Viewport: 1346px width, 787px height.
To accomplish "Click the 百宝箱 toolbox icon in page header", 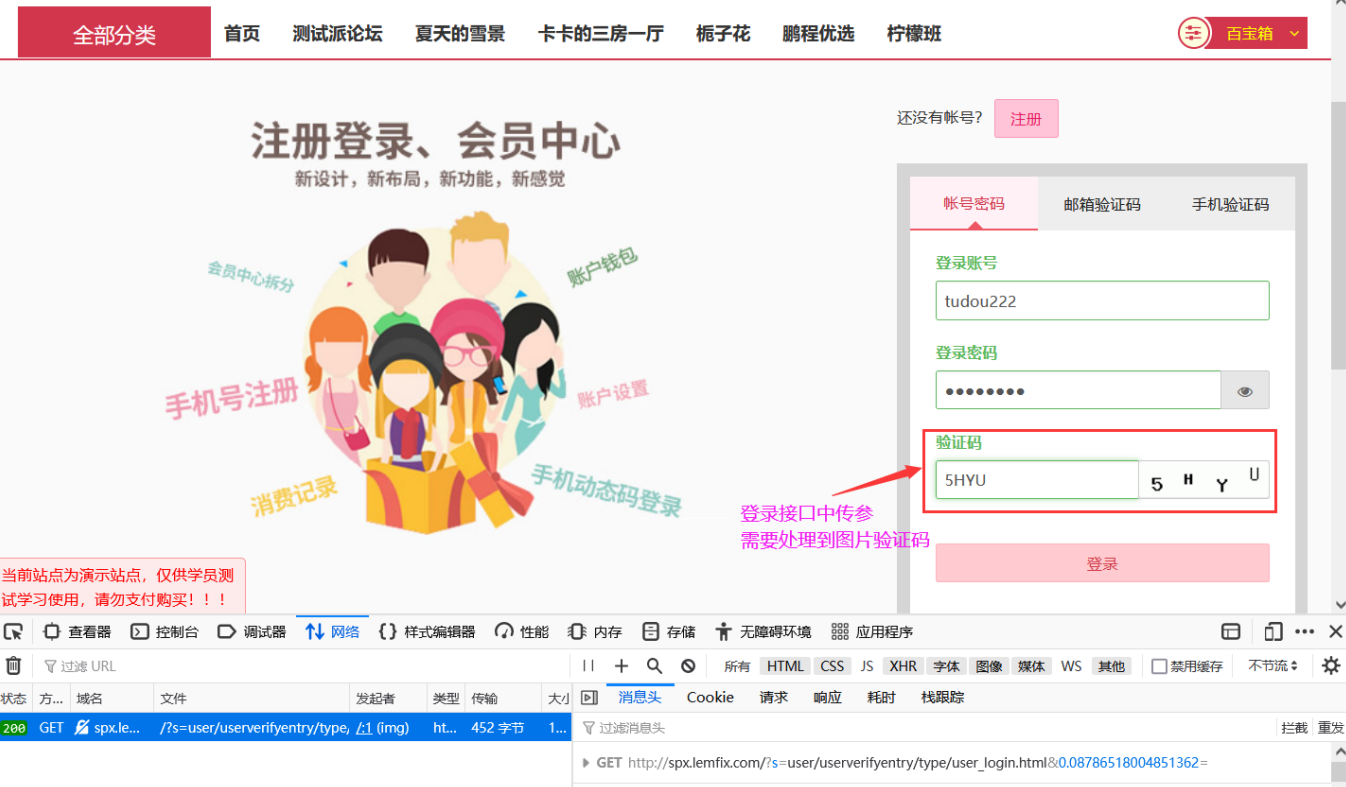I will click(x=1193, y=32).
